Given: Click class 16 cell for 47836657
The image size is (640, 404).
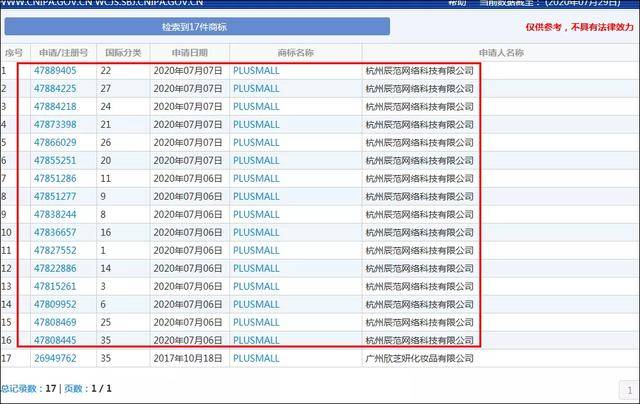Looking at the screenshot, I should coord(106,232).
